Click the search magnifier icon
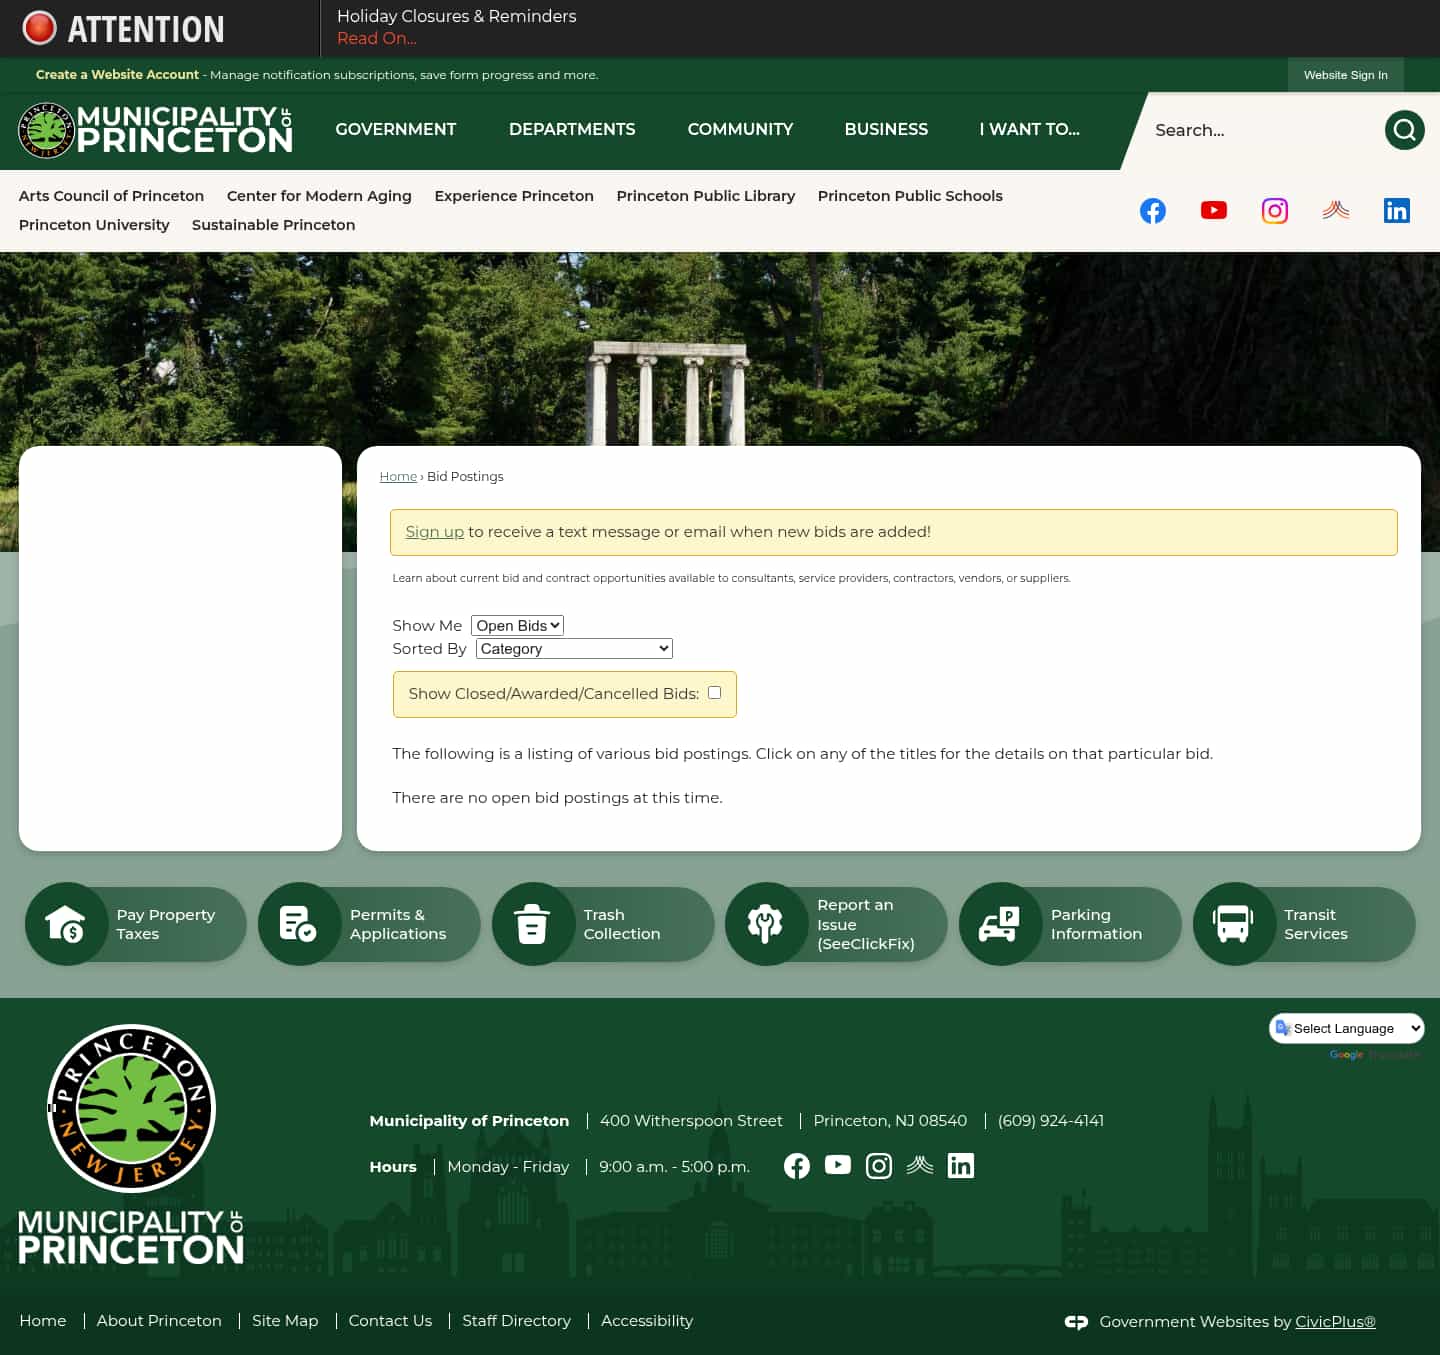 coord(1404,130)
